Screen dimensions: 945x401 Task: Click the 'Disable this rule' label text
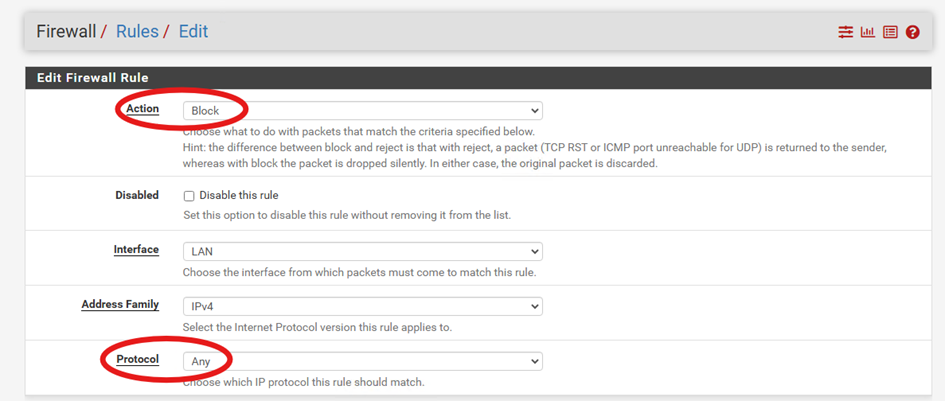point(239,195)
